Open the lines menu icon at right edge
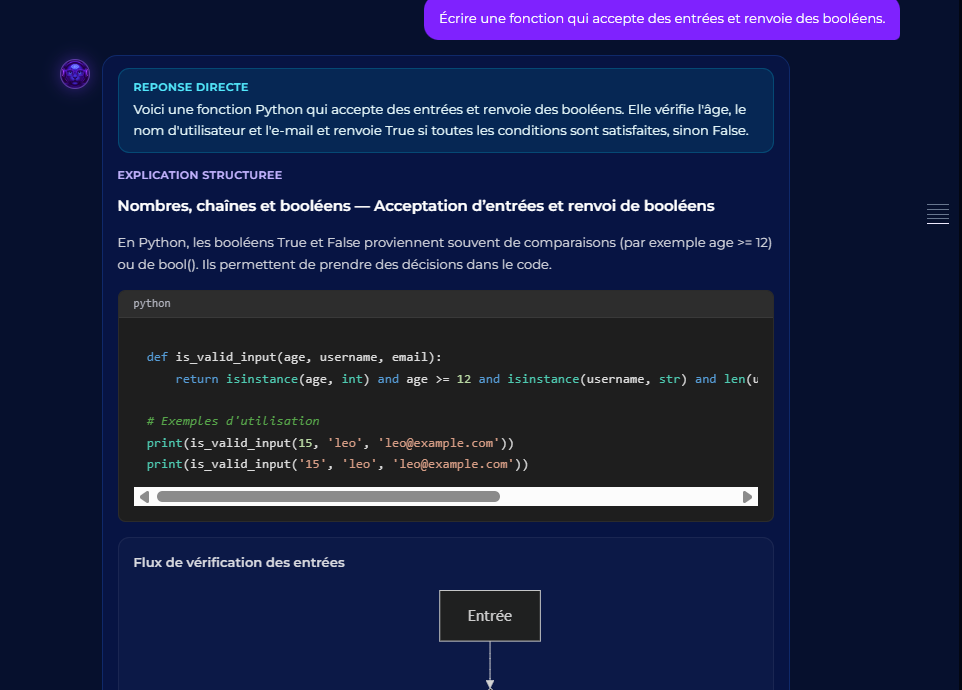This screenshot has height=690, width=962. pos(937,214)
